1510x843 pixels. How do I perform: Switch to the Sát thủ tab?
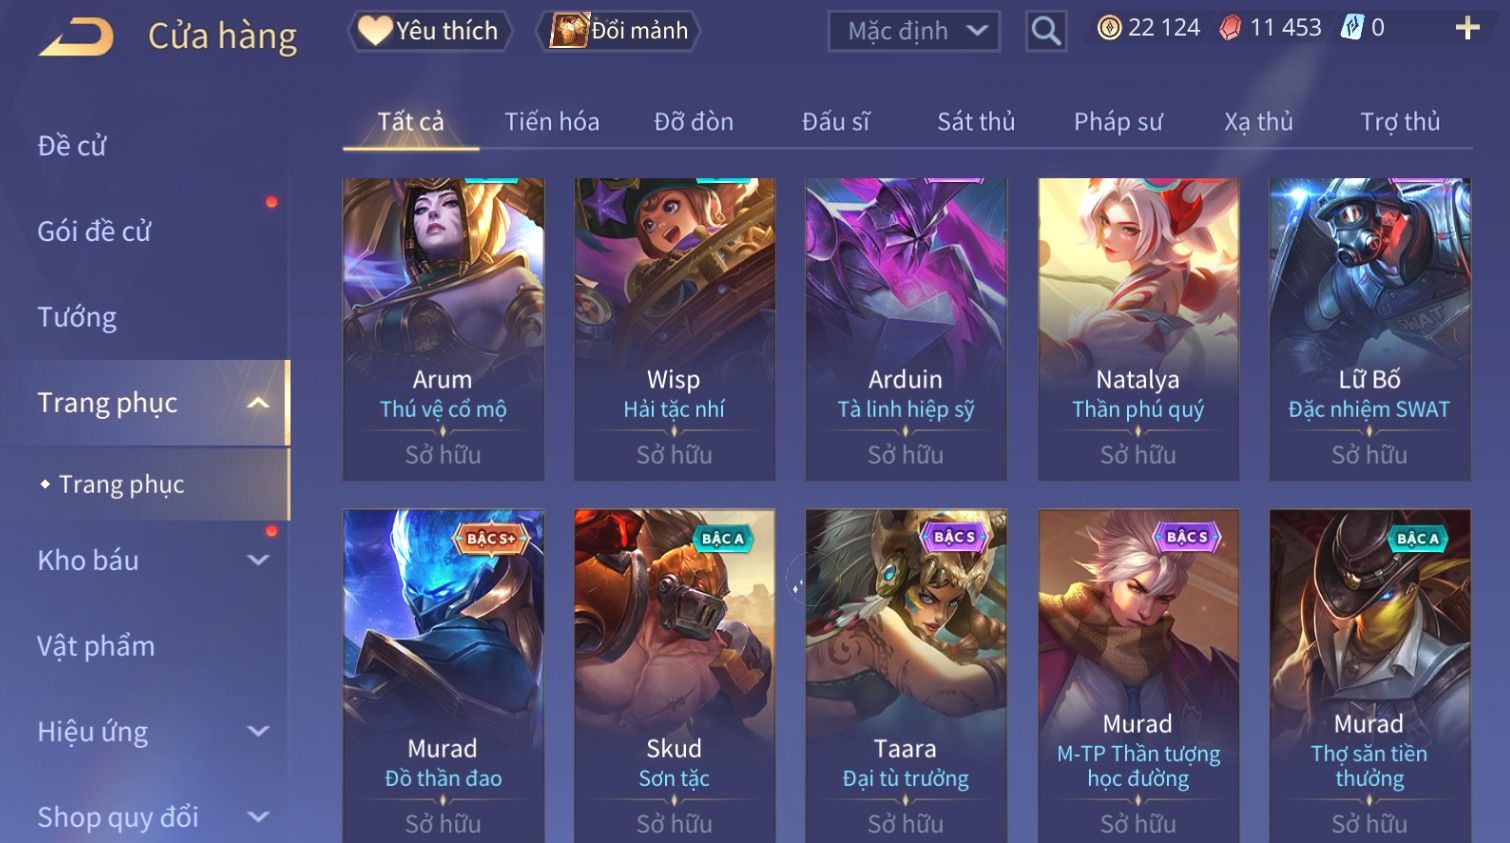(x=976, y=122)
